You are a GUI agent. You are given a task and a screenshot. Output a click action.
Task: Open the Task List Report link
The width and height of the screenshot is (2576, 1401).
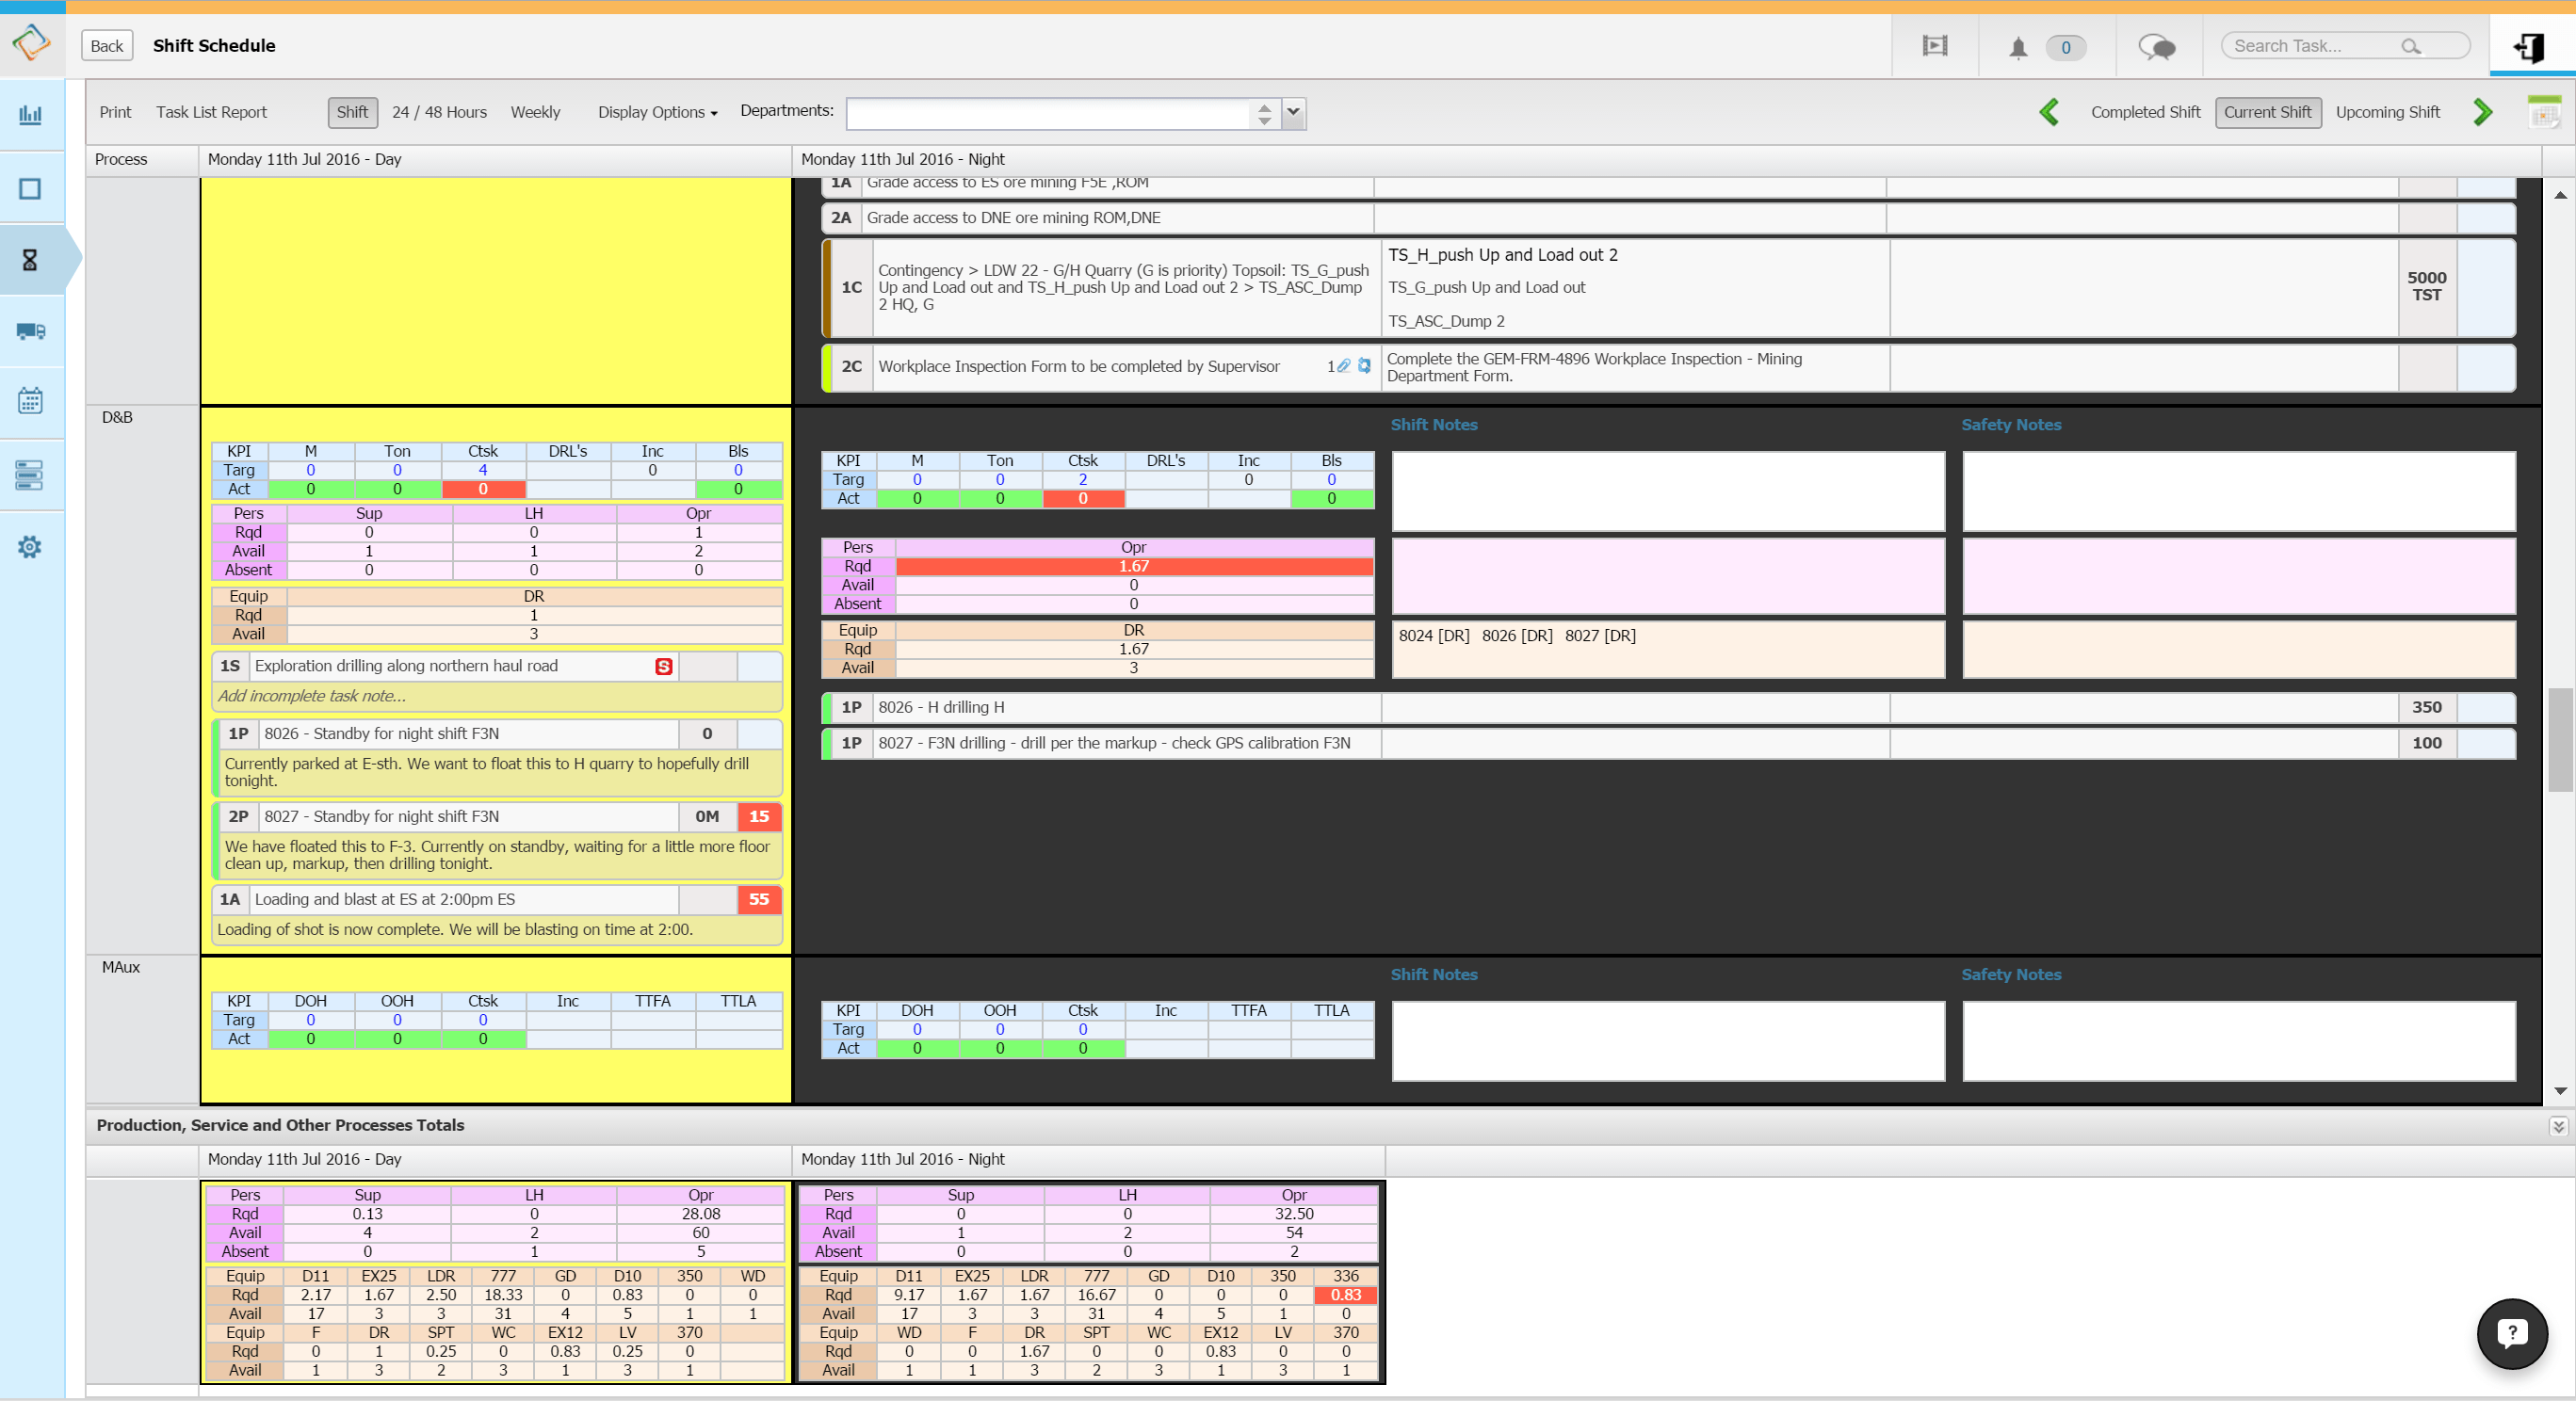click(x=211, y=112)
